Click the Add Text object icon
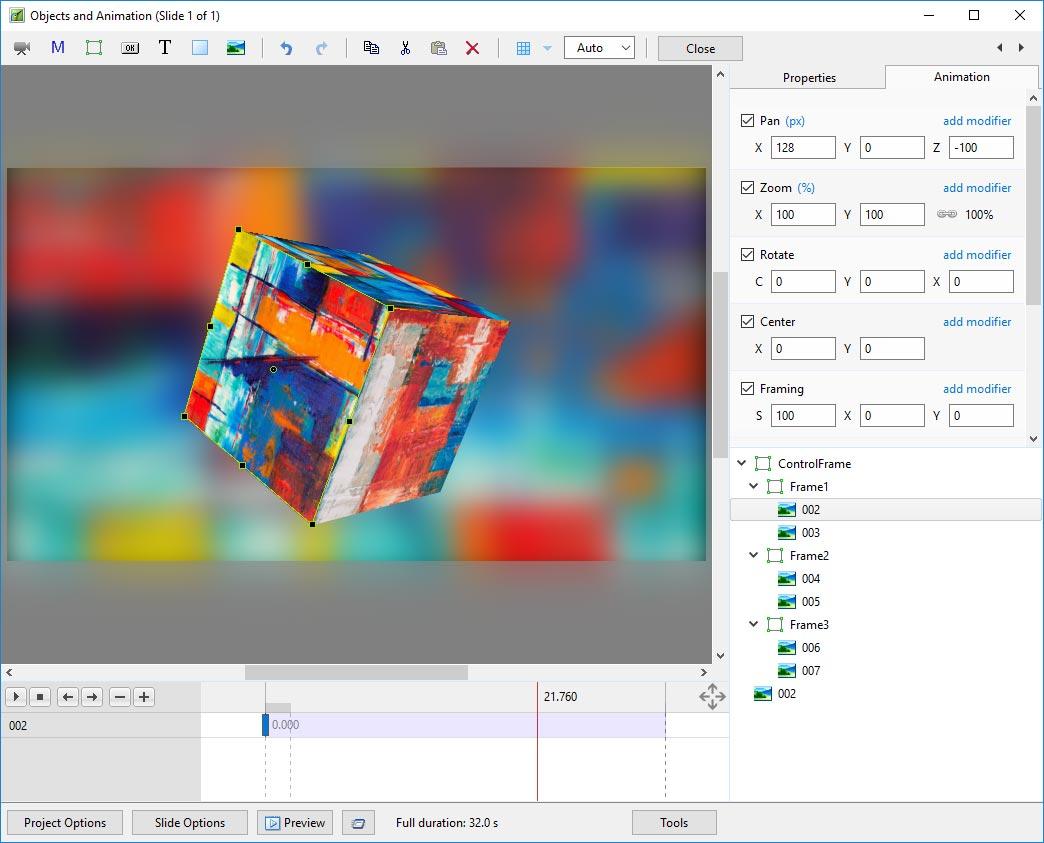 (x=165, y=48)
